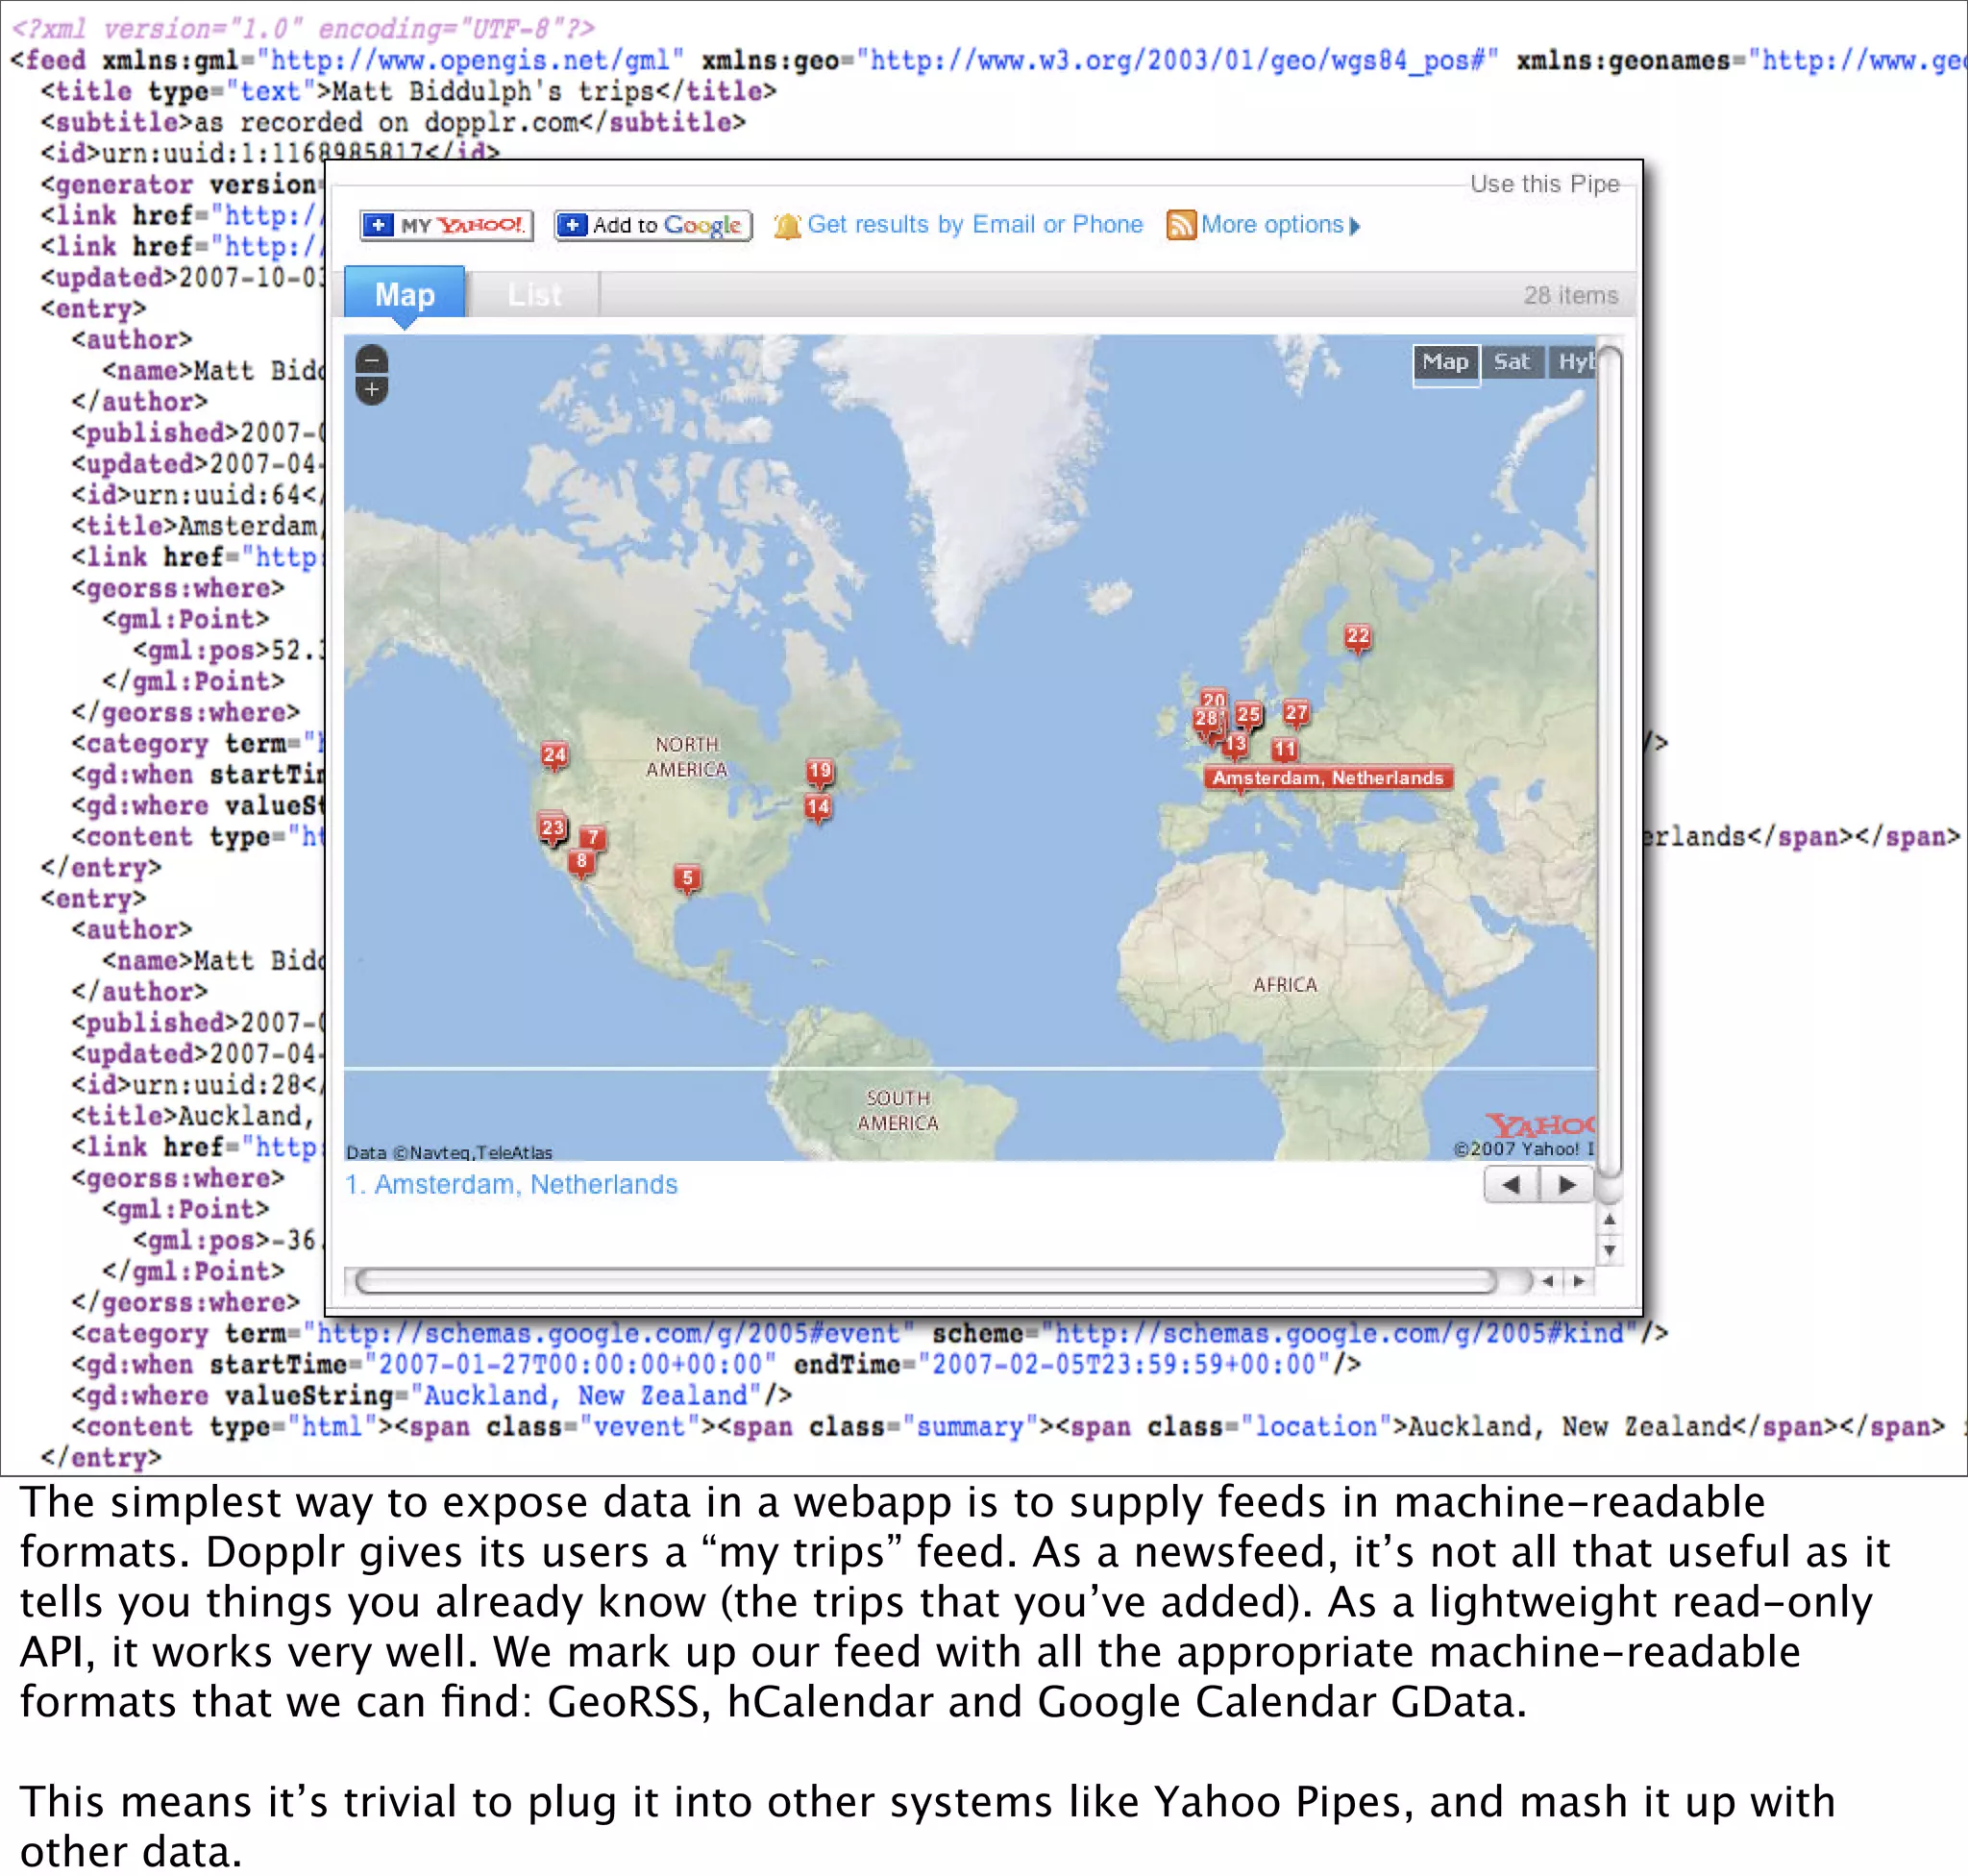Select the Map view type button

point(1445,362)
